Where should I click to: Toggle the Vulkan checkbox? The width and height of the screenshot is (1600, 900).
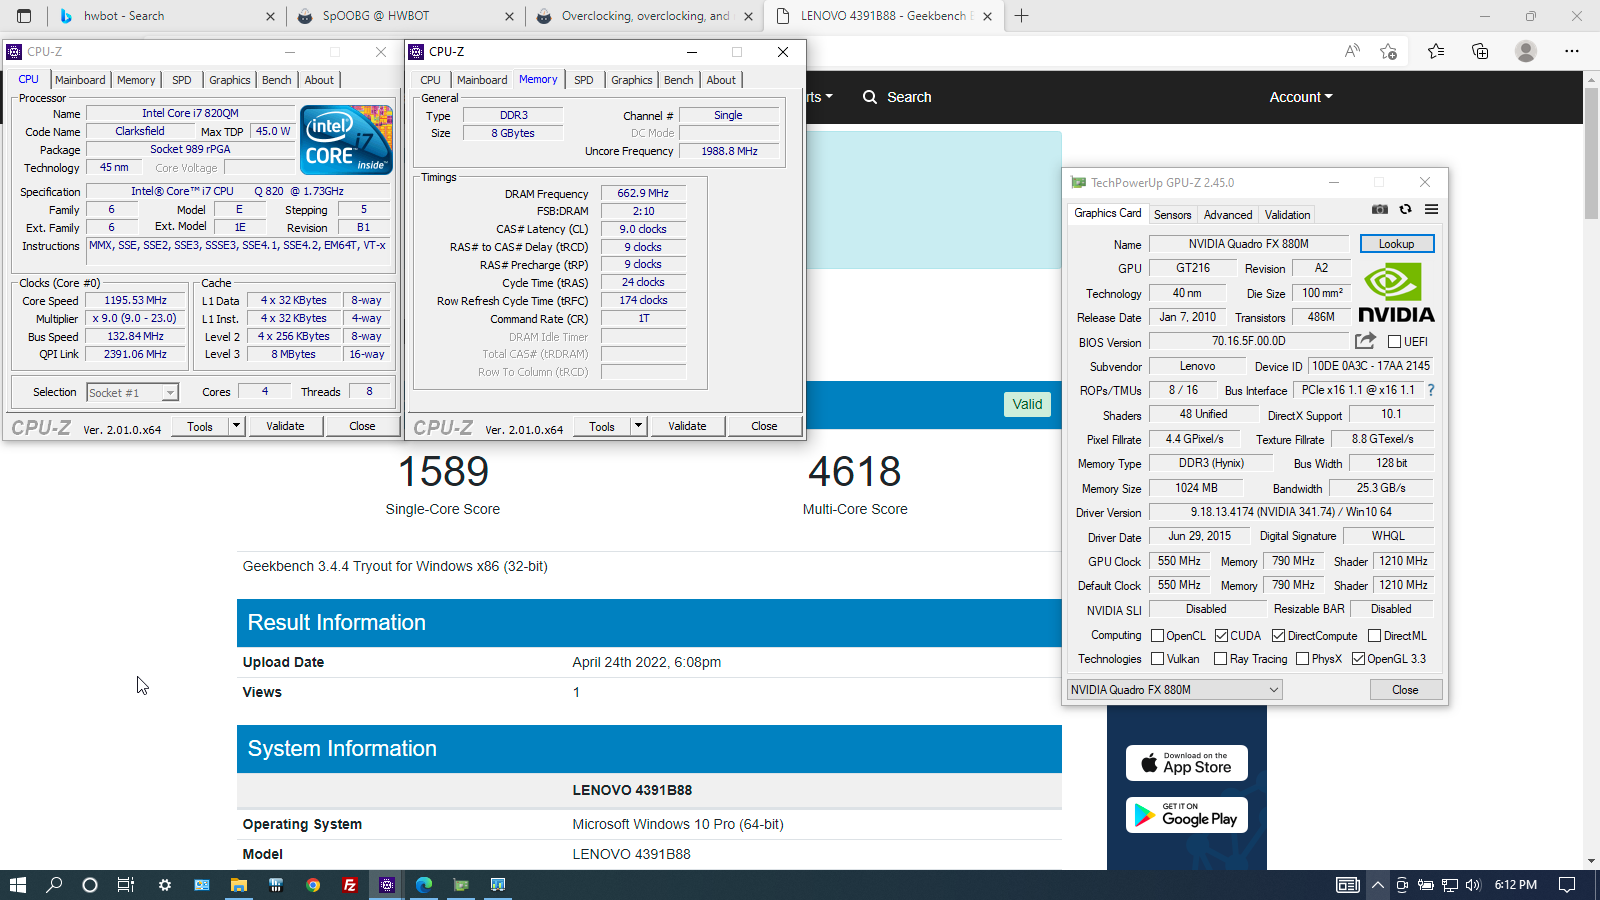click(x=1157, y=659)
